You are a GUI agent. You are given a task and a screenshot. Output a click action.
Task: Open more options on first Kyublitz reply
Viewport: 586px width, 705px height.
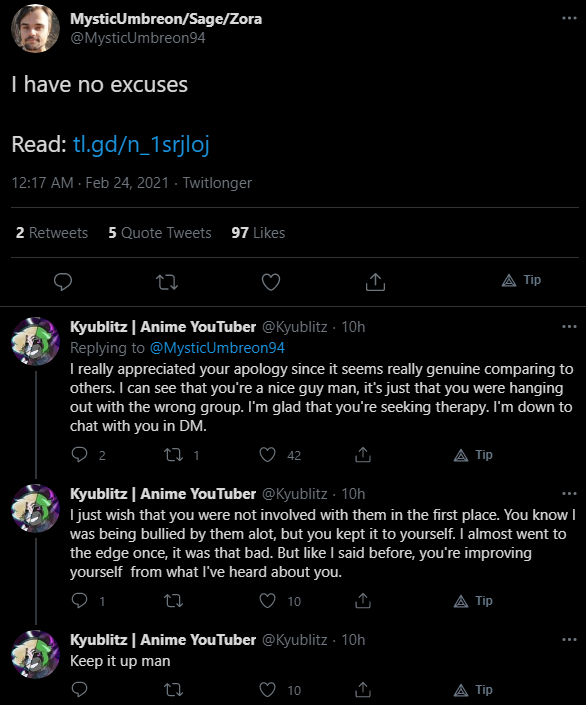coord(569,326)
